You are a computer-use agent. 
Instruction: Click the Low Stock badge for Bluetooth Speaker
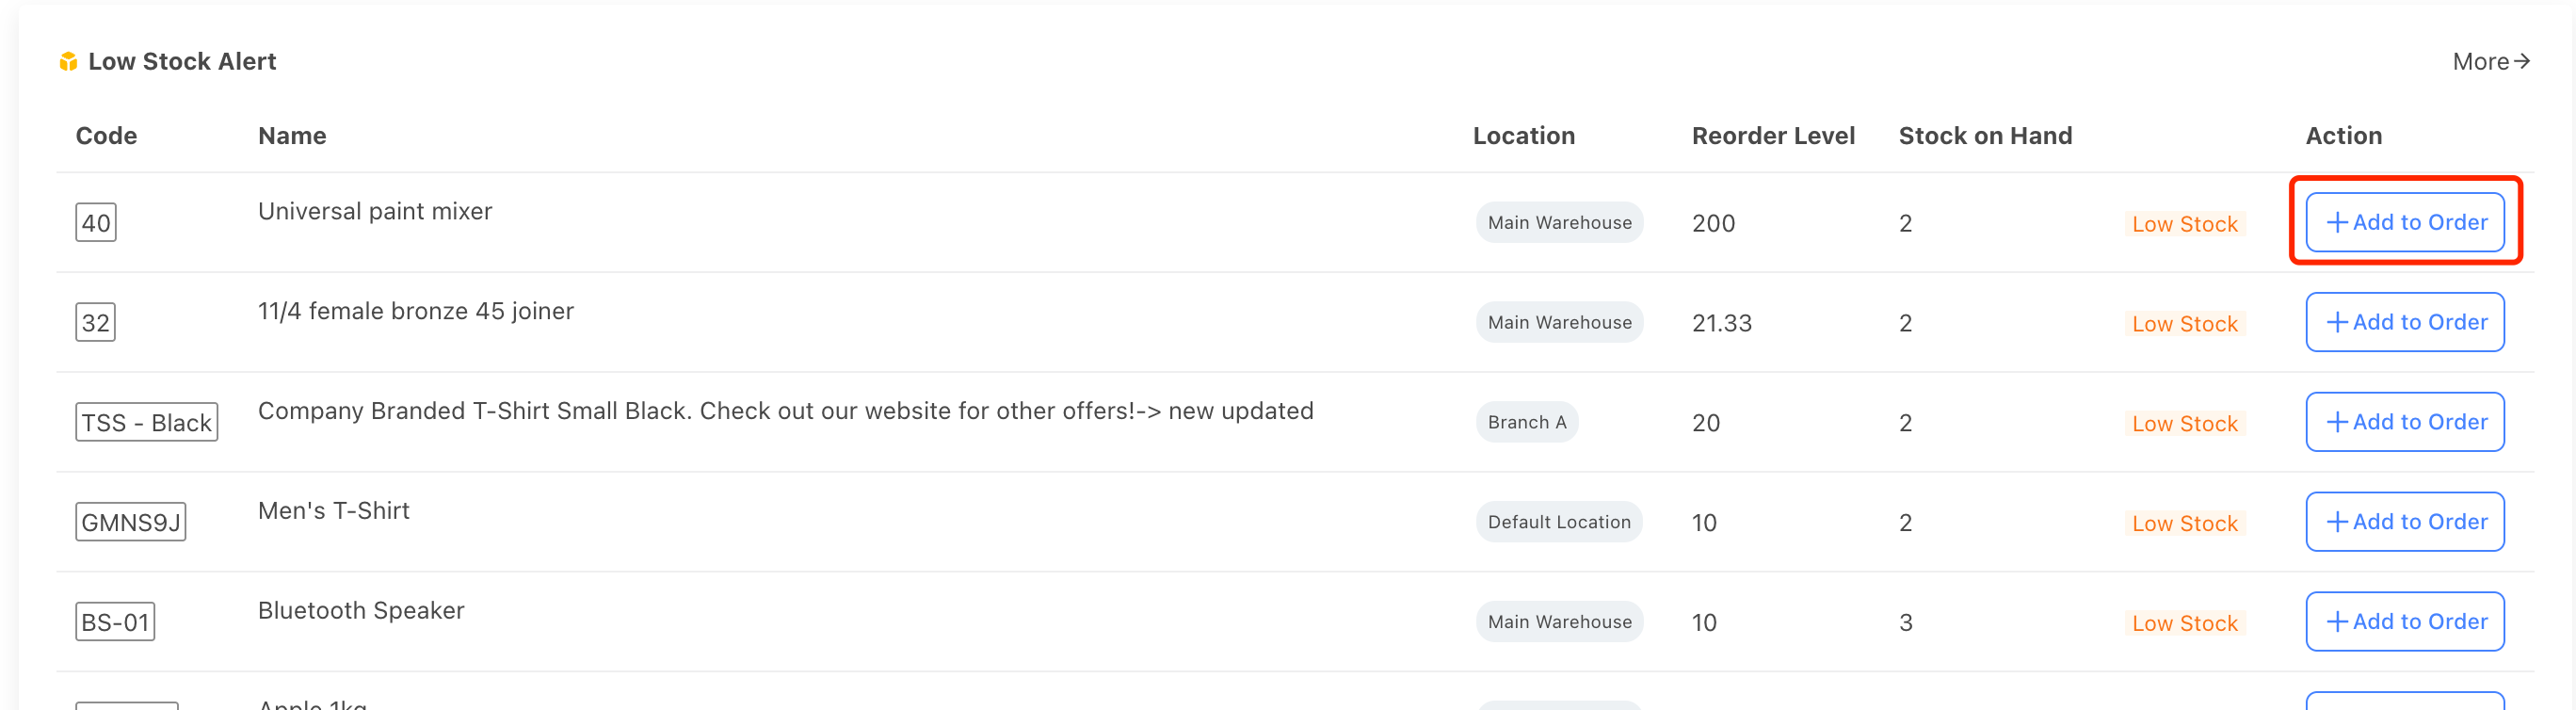coord(2184,624)
